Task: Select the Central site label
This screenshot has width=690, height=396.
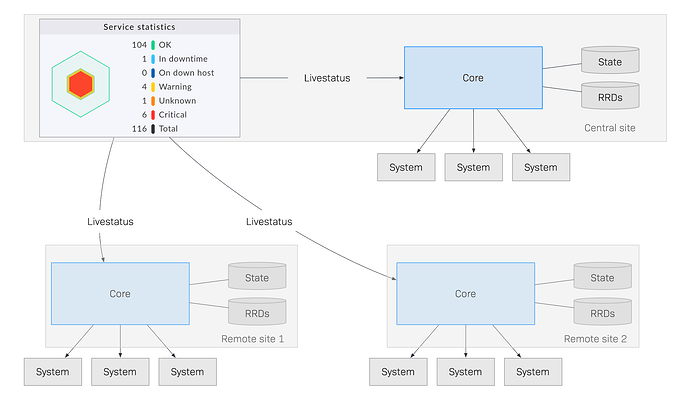Action: point(609,128)
